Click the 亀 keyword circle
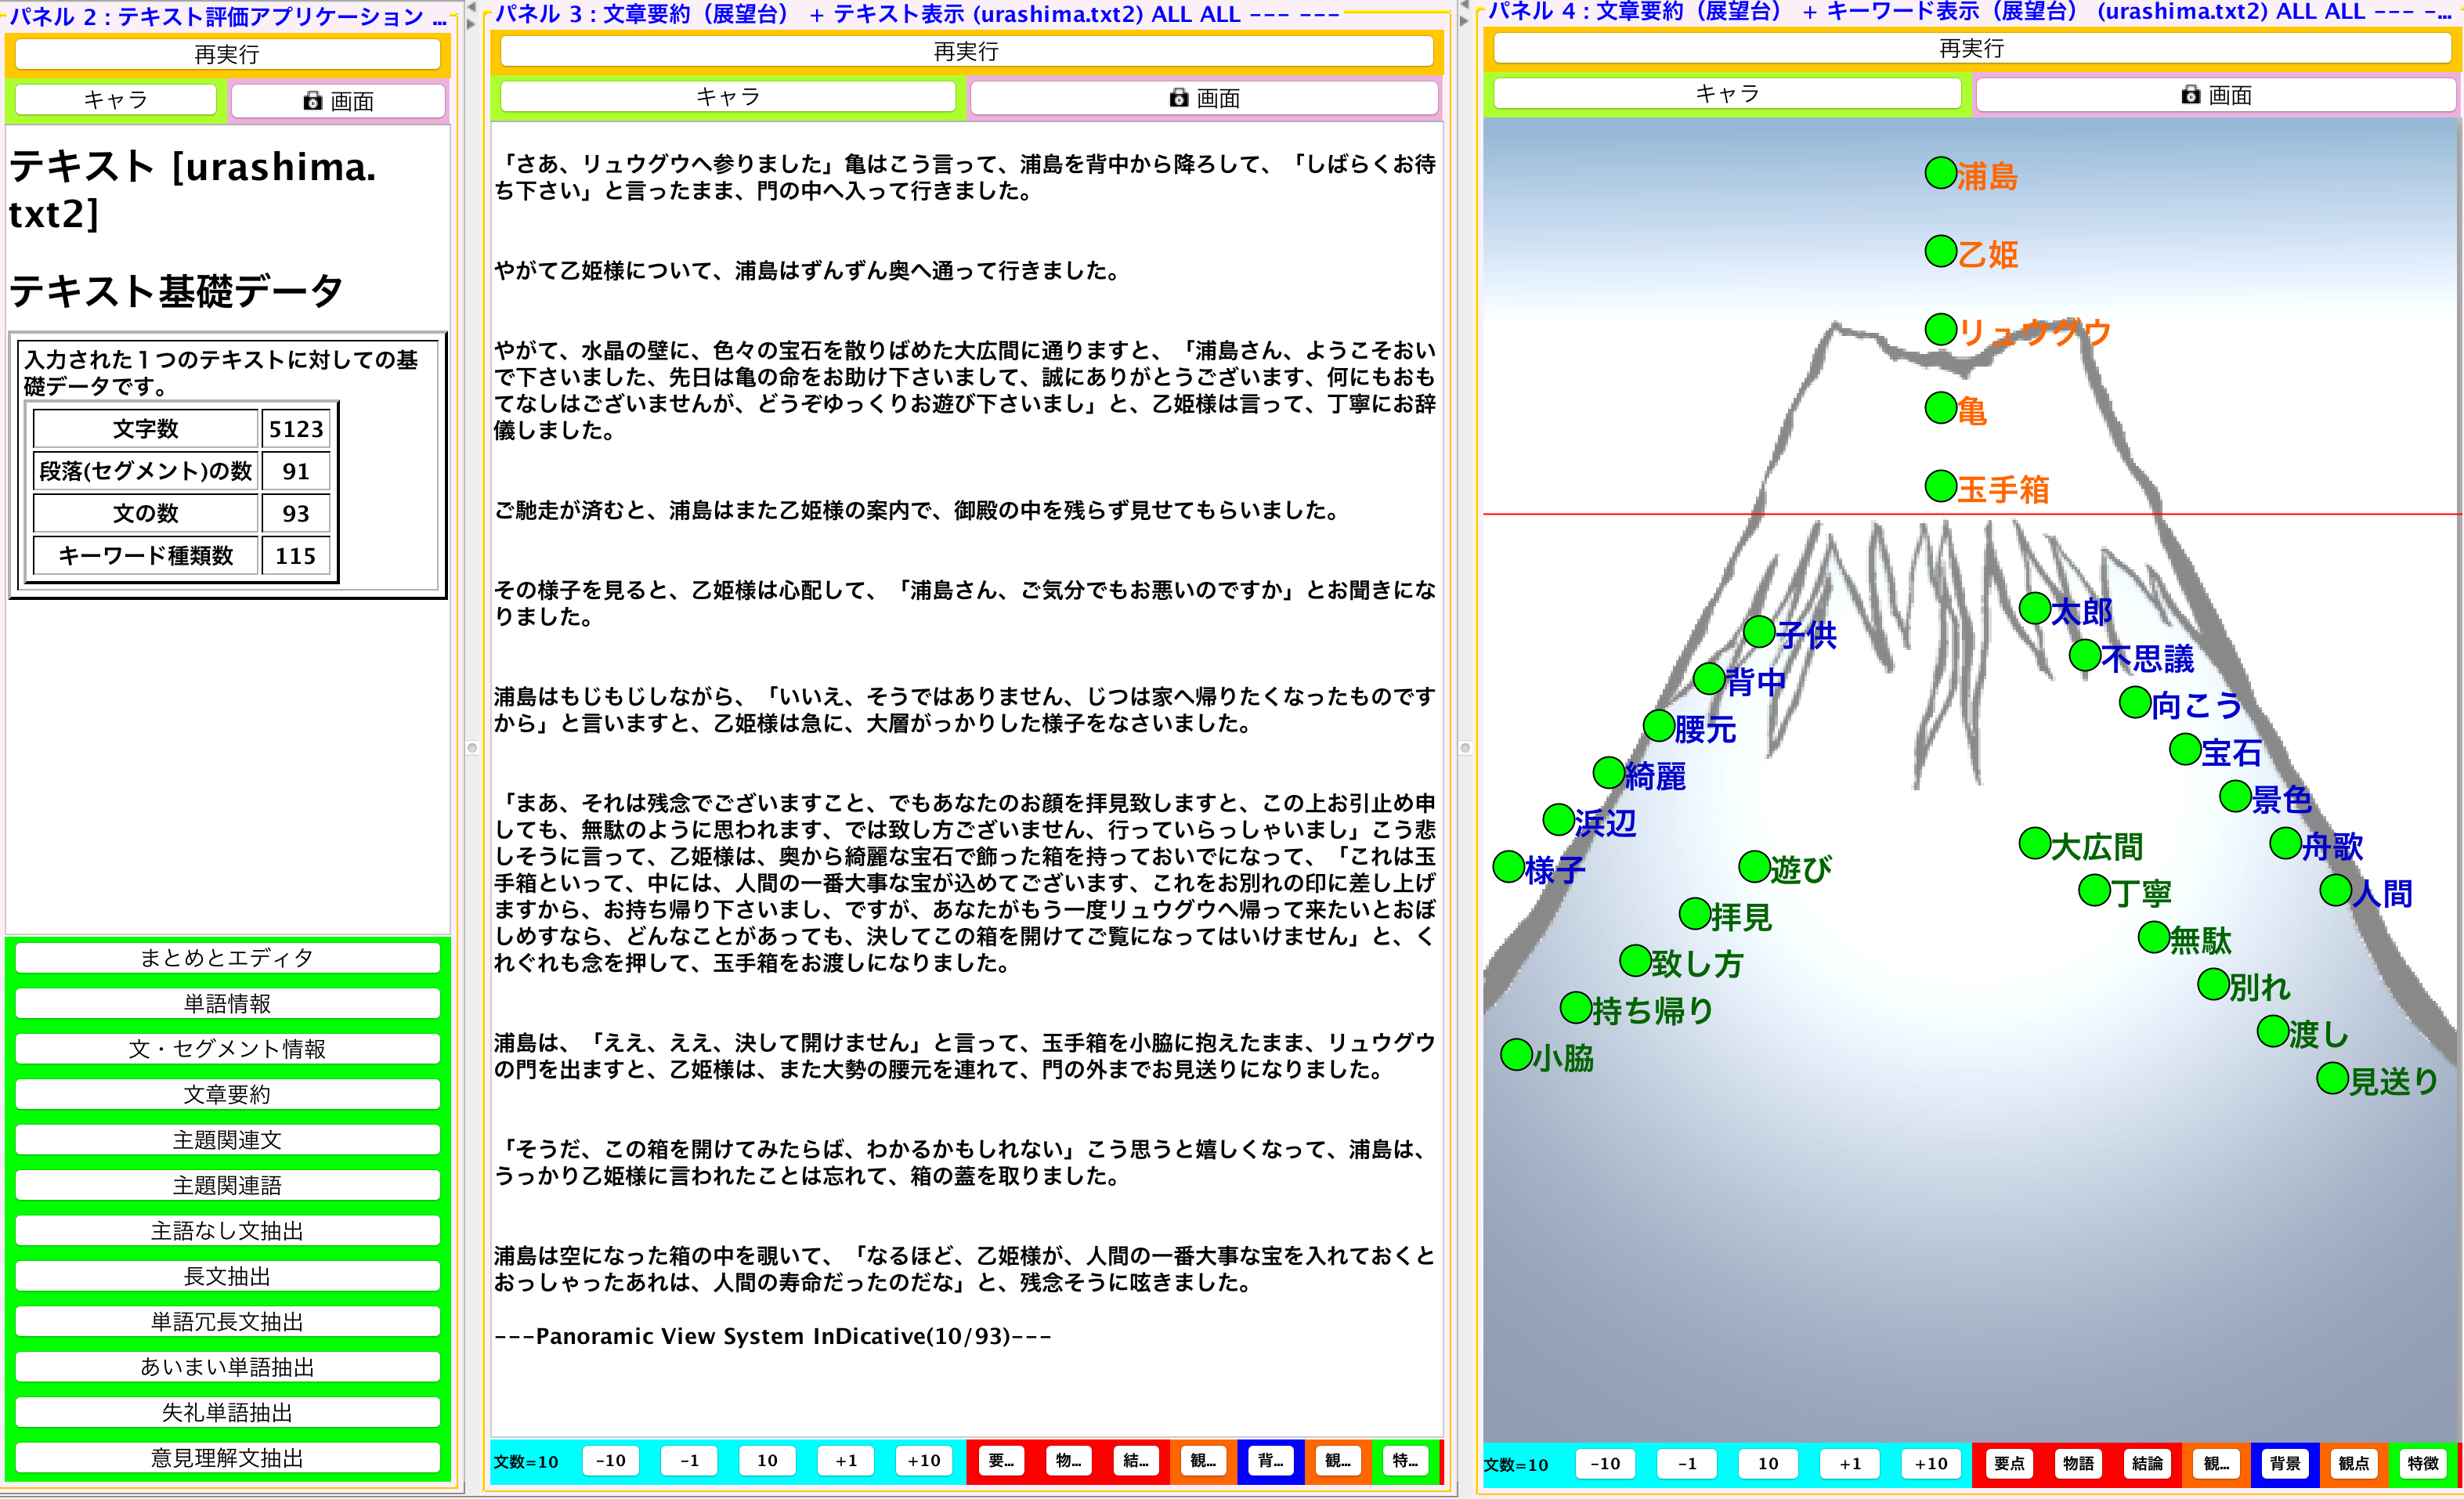Image resolution: width=2464 pixels, height=1499 pixels. pos(1941,408)
